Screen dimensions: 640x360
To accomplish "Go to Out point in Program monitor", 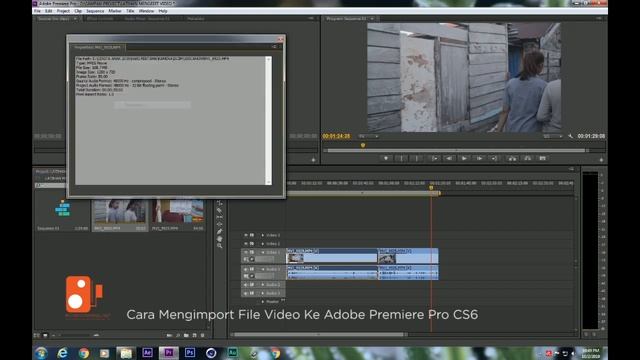I will pos(495,158).
